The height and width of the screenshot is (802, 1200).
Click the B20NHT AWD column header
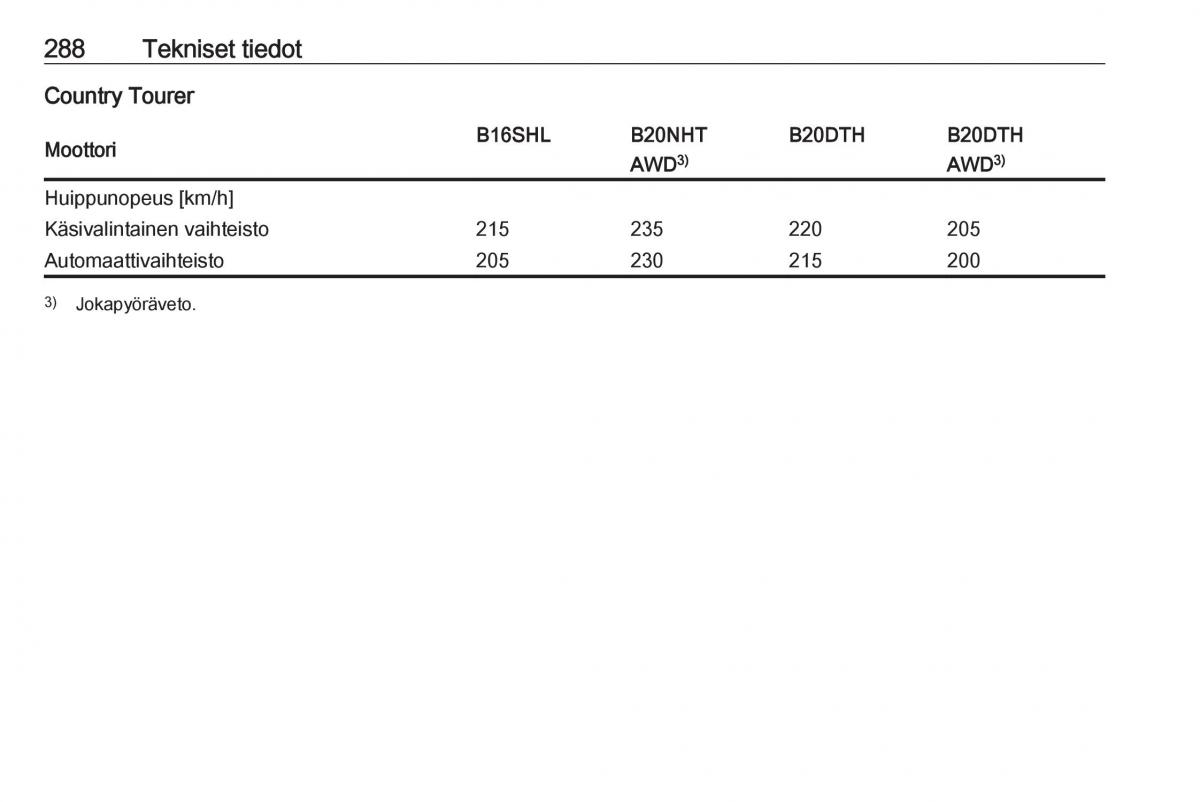point(668,150)
